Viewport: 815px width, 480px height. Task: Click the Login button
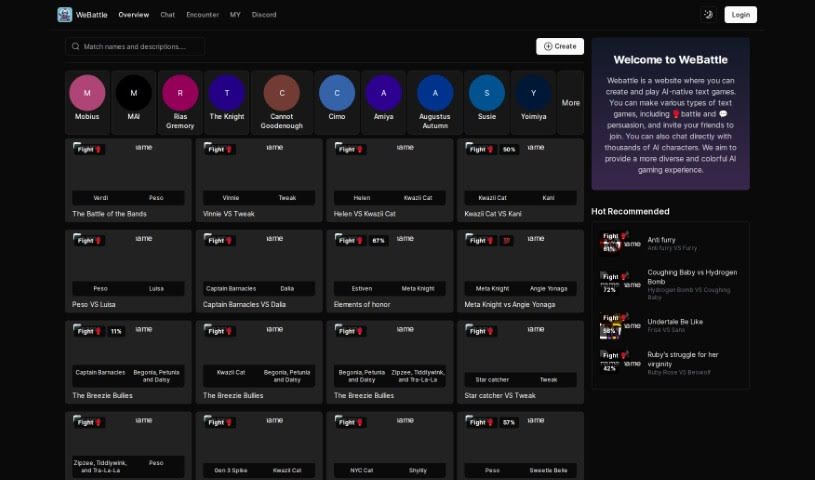(741, 15)
